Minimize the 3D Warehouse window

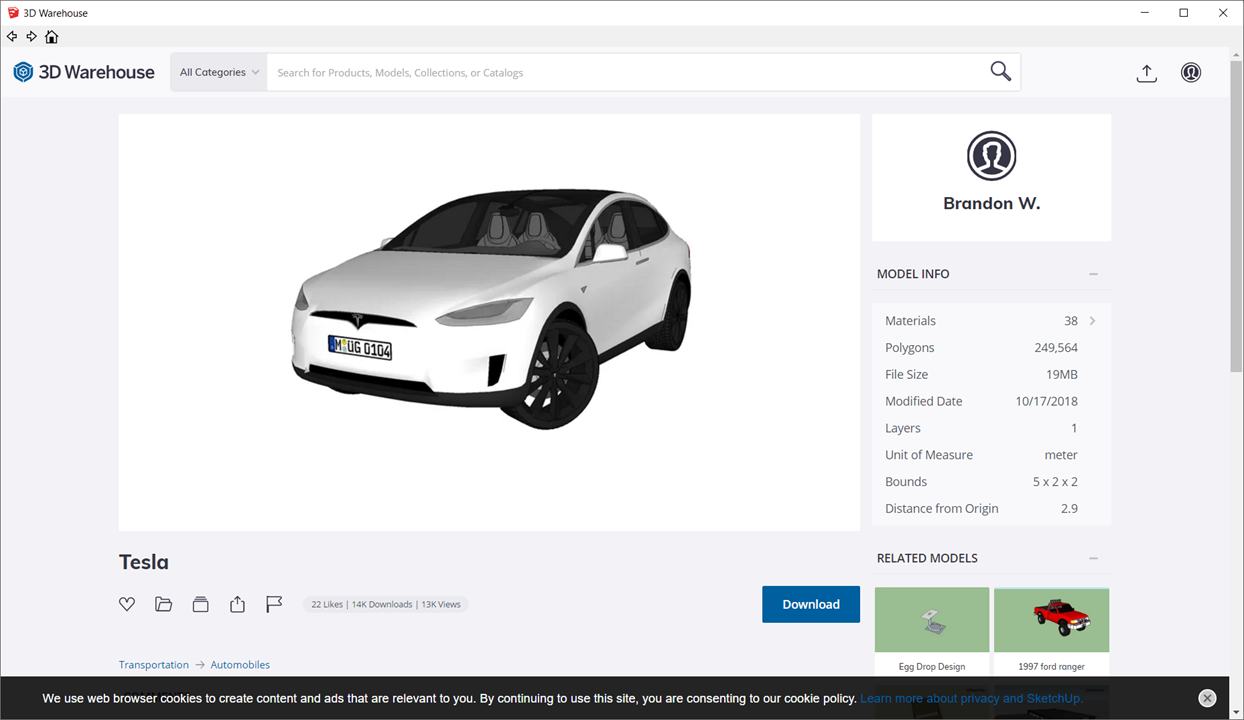1144,13
